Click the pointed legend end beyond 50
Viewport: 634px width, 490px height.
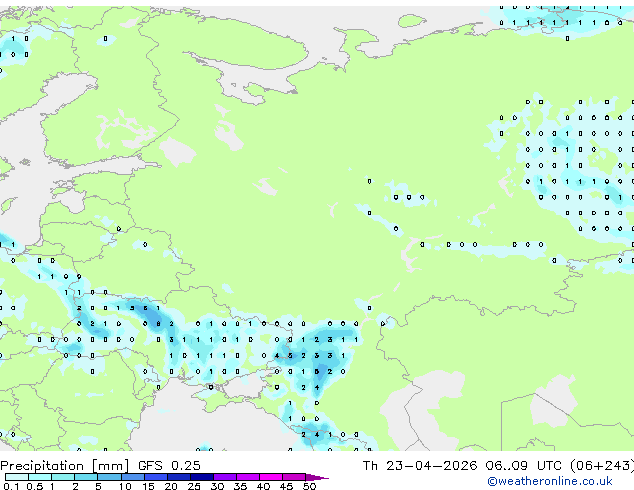[x=317, y=477]
